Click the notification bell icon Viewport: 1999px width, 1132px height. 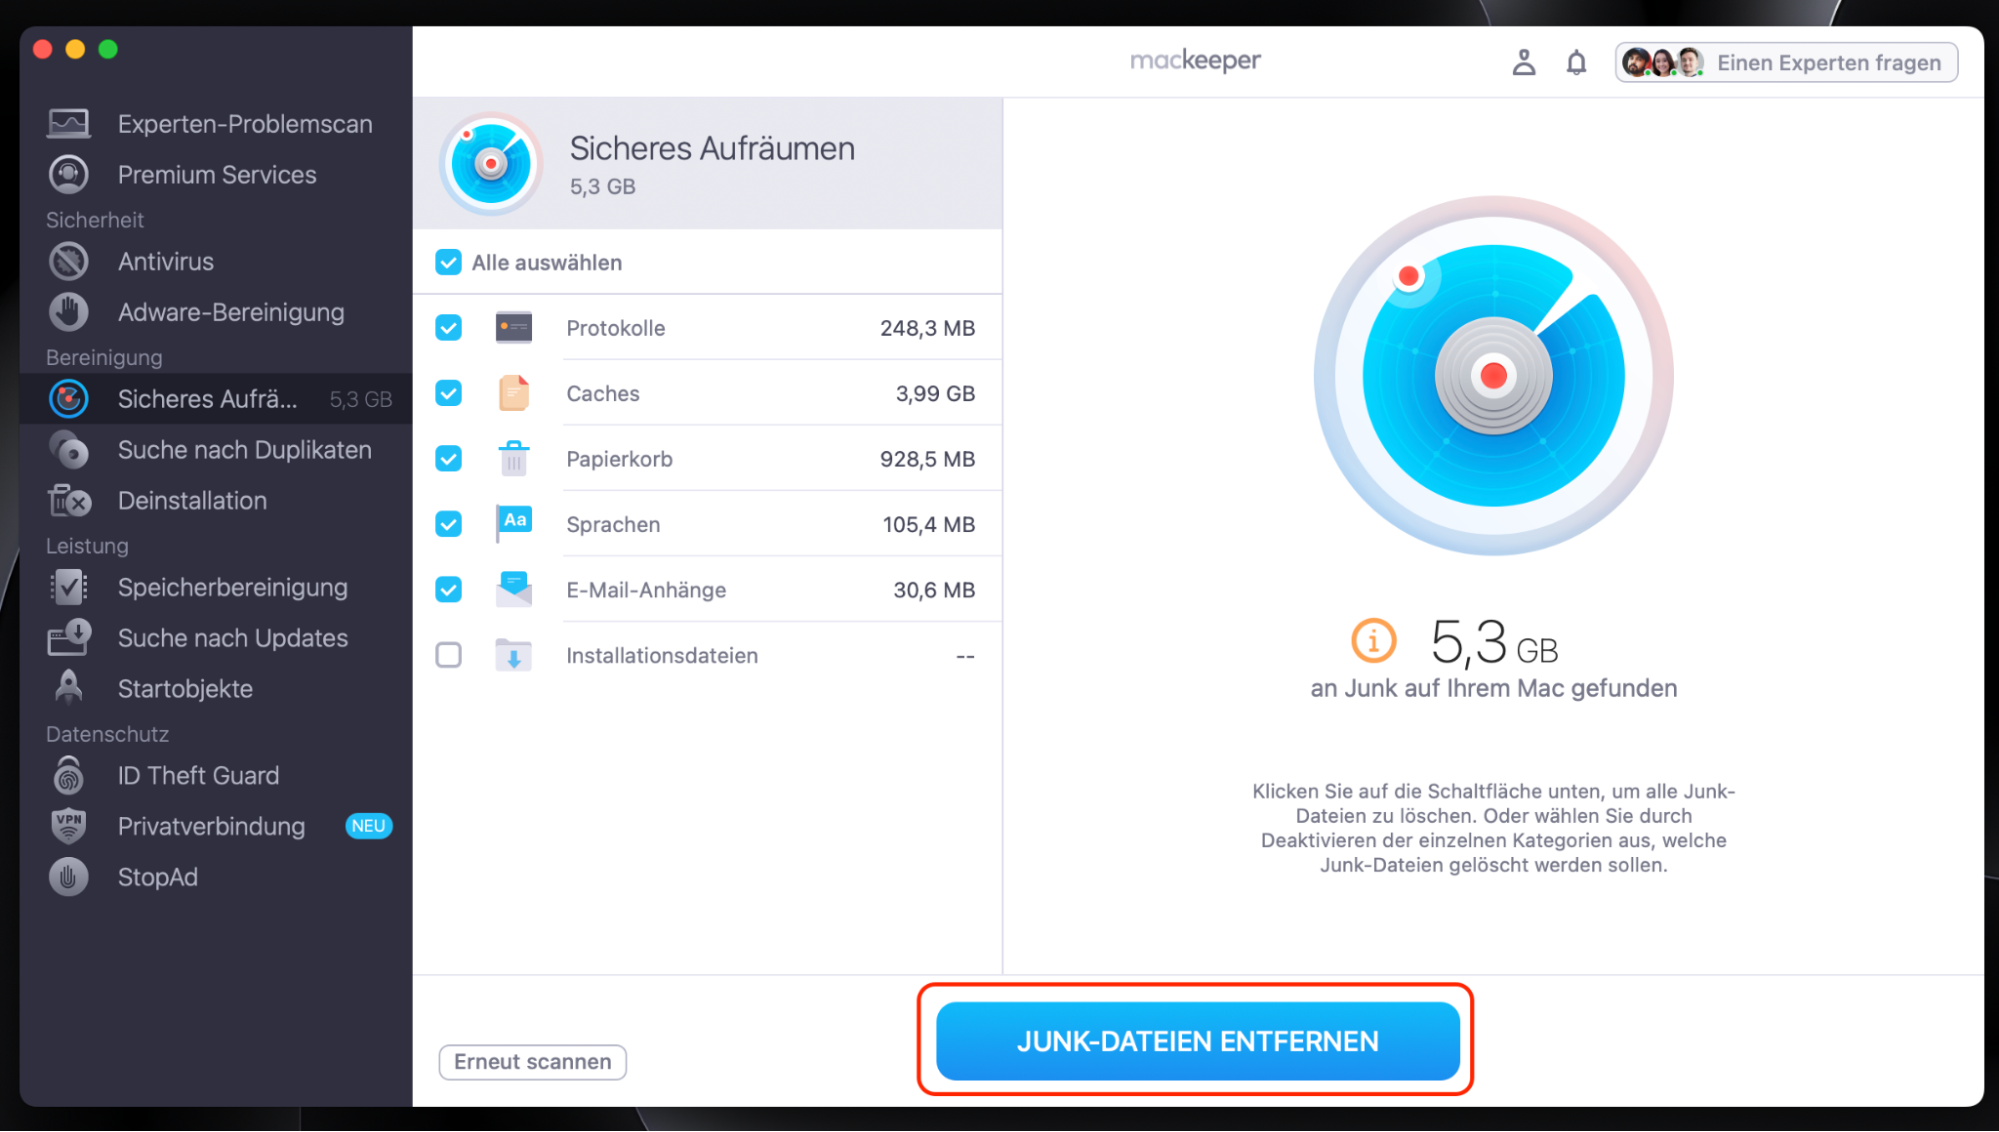point(1576,61)
